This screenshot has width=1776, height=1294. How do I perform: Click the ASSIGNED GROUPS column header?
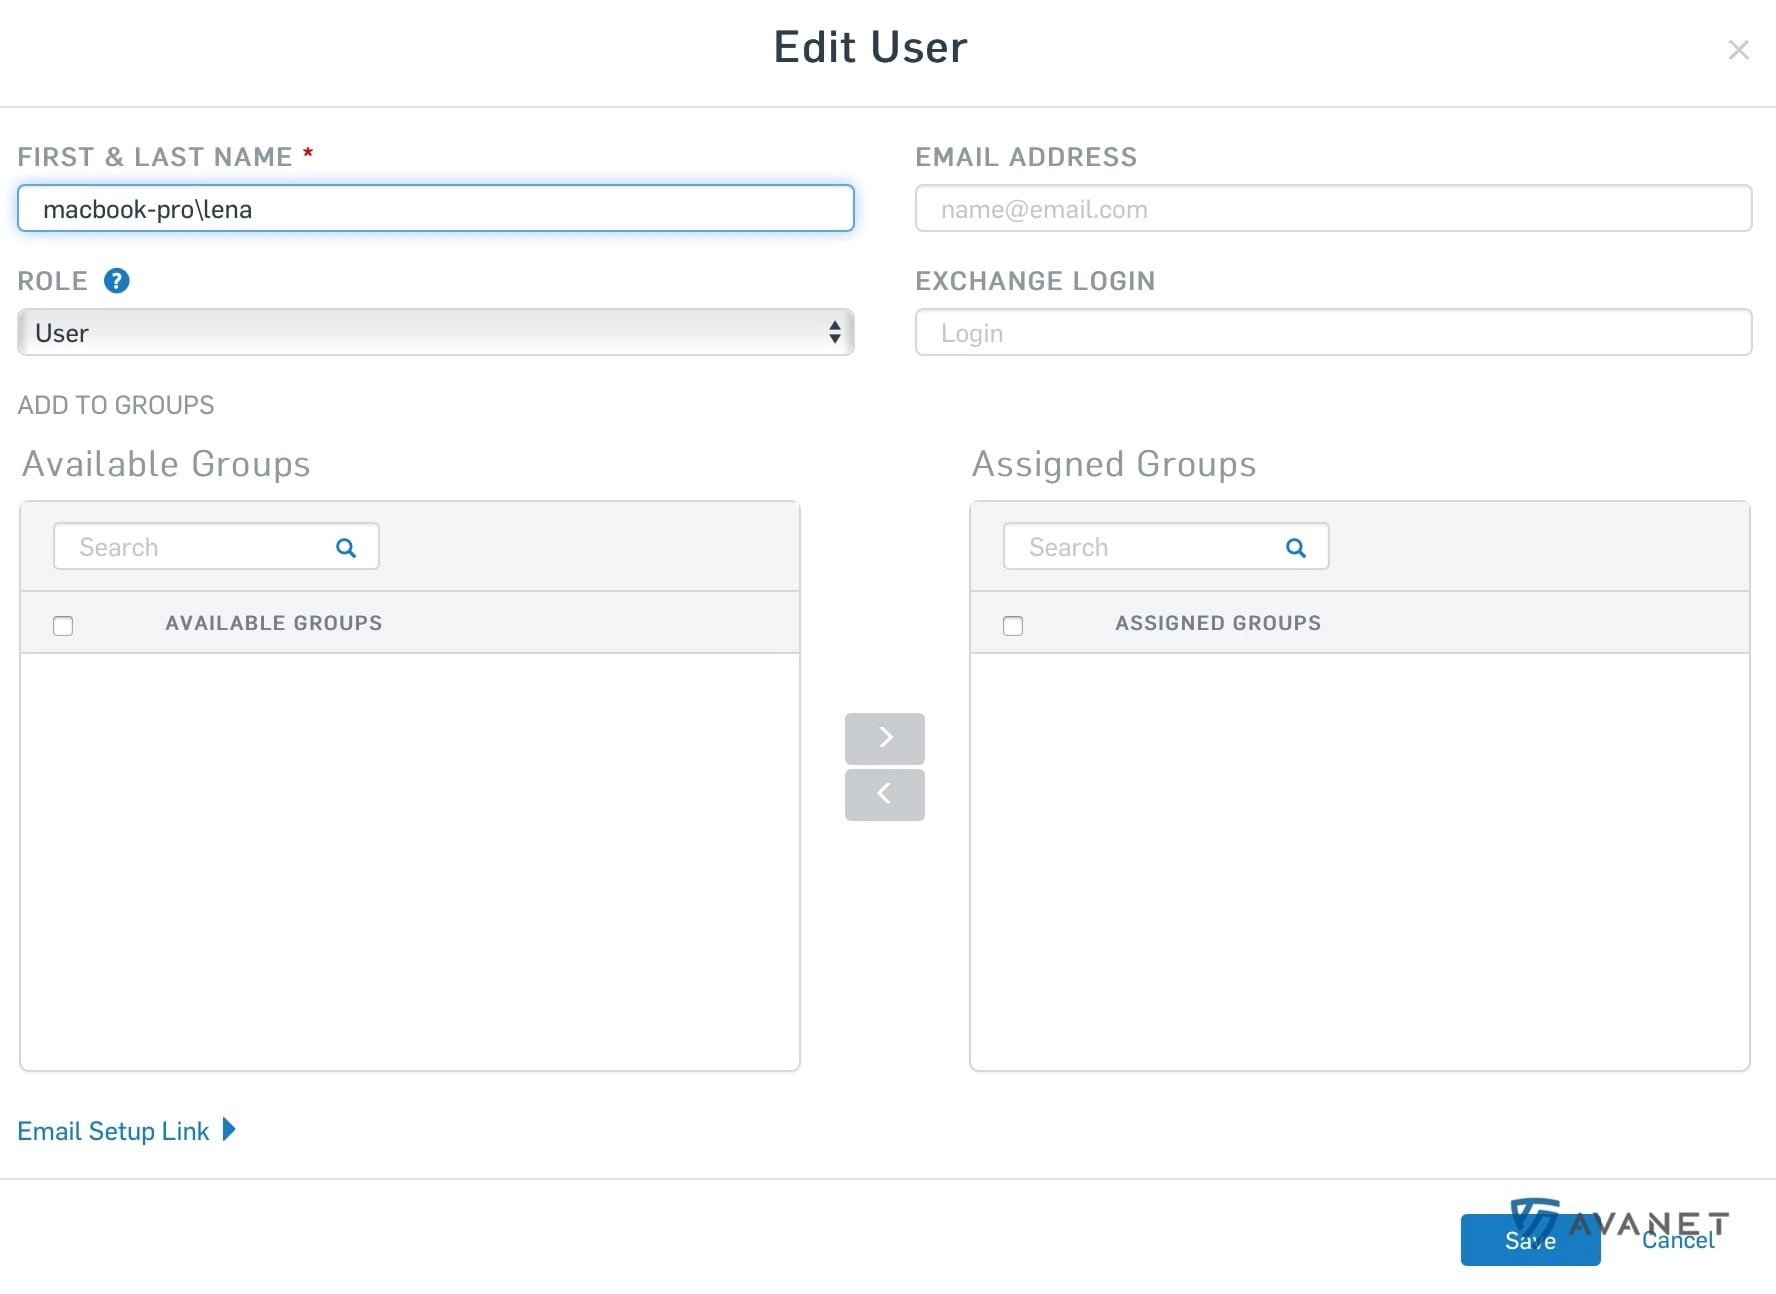pyautogui.click(x=1218, y=623)
